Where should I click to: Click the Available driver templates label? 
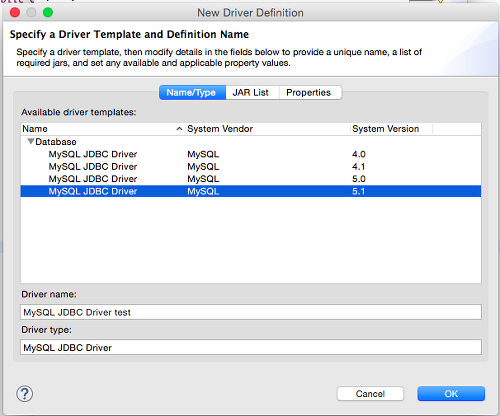[79, 112]
